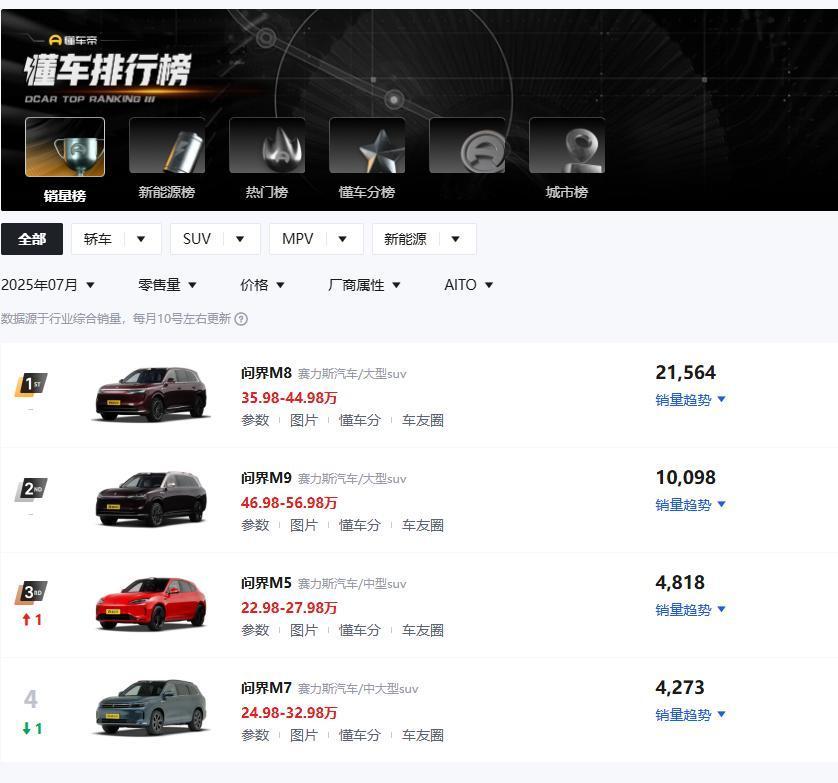Image resolution: width=838 pixels, height=783 pixels.
Task: Open 懂车分 for 问界M7
Action: click(x=360, y=735)
